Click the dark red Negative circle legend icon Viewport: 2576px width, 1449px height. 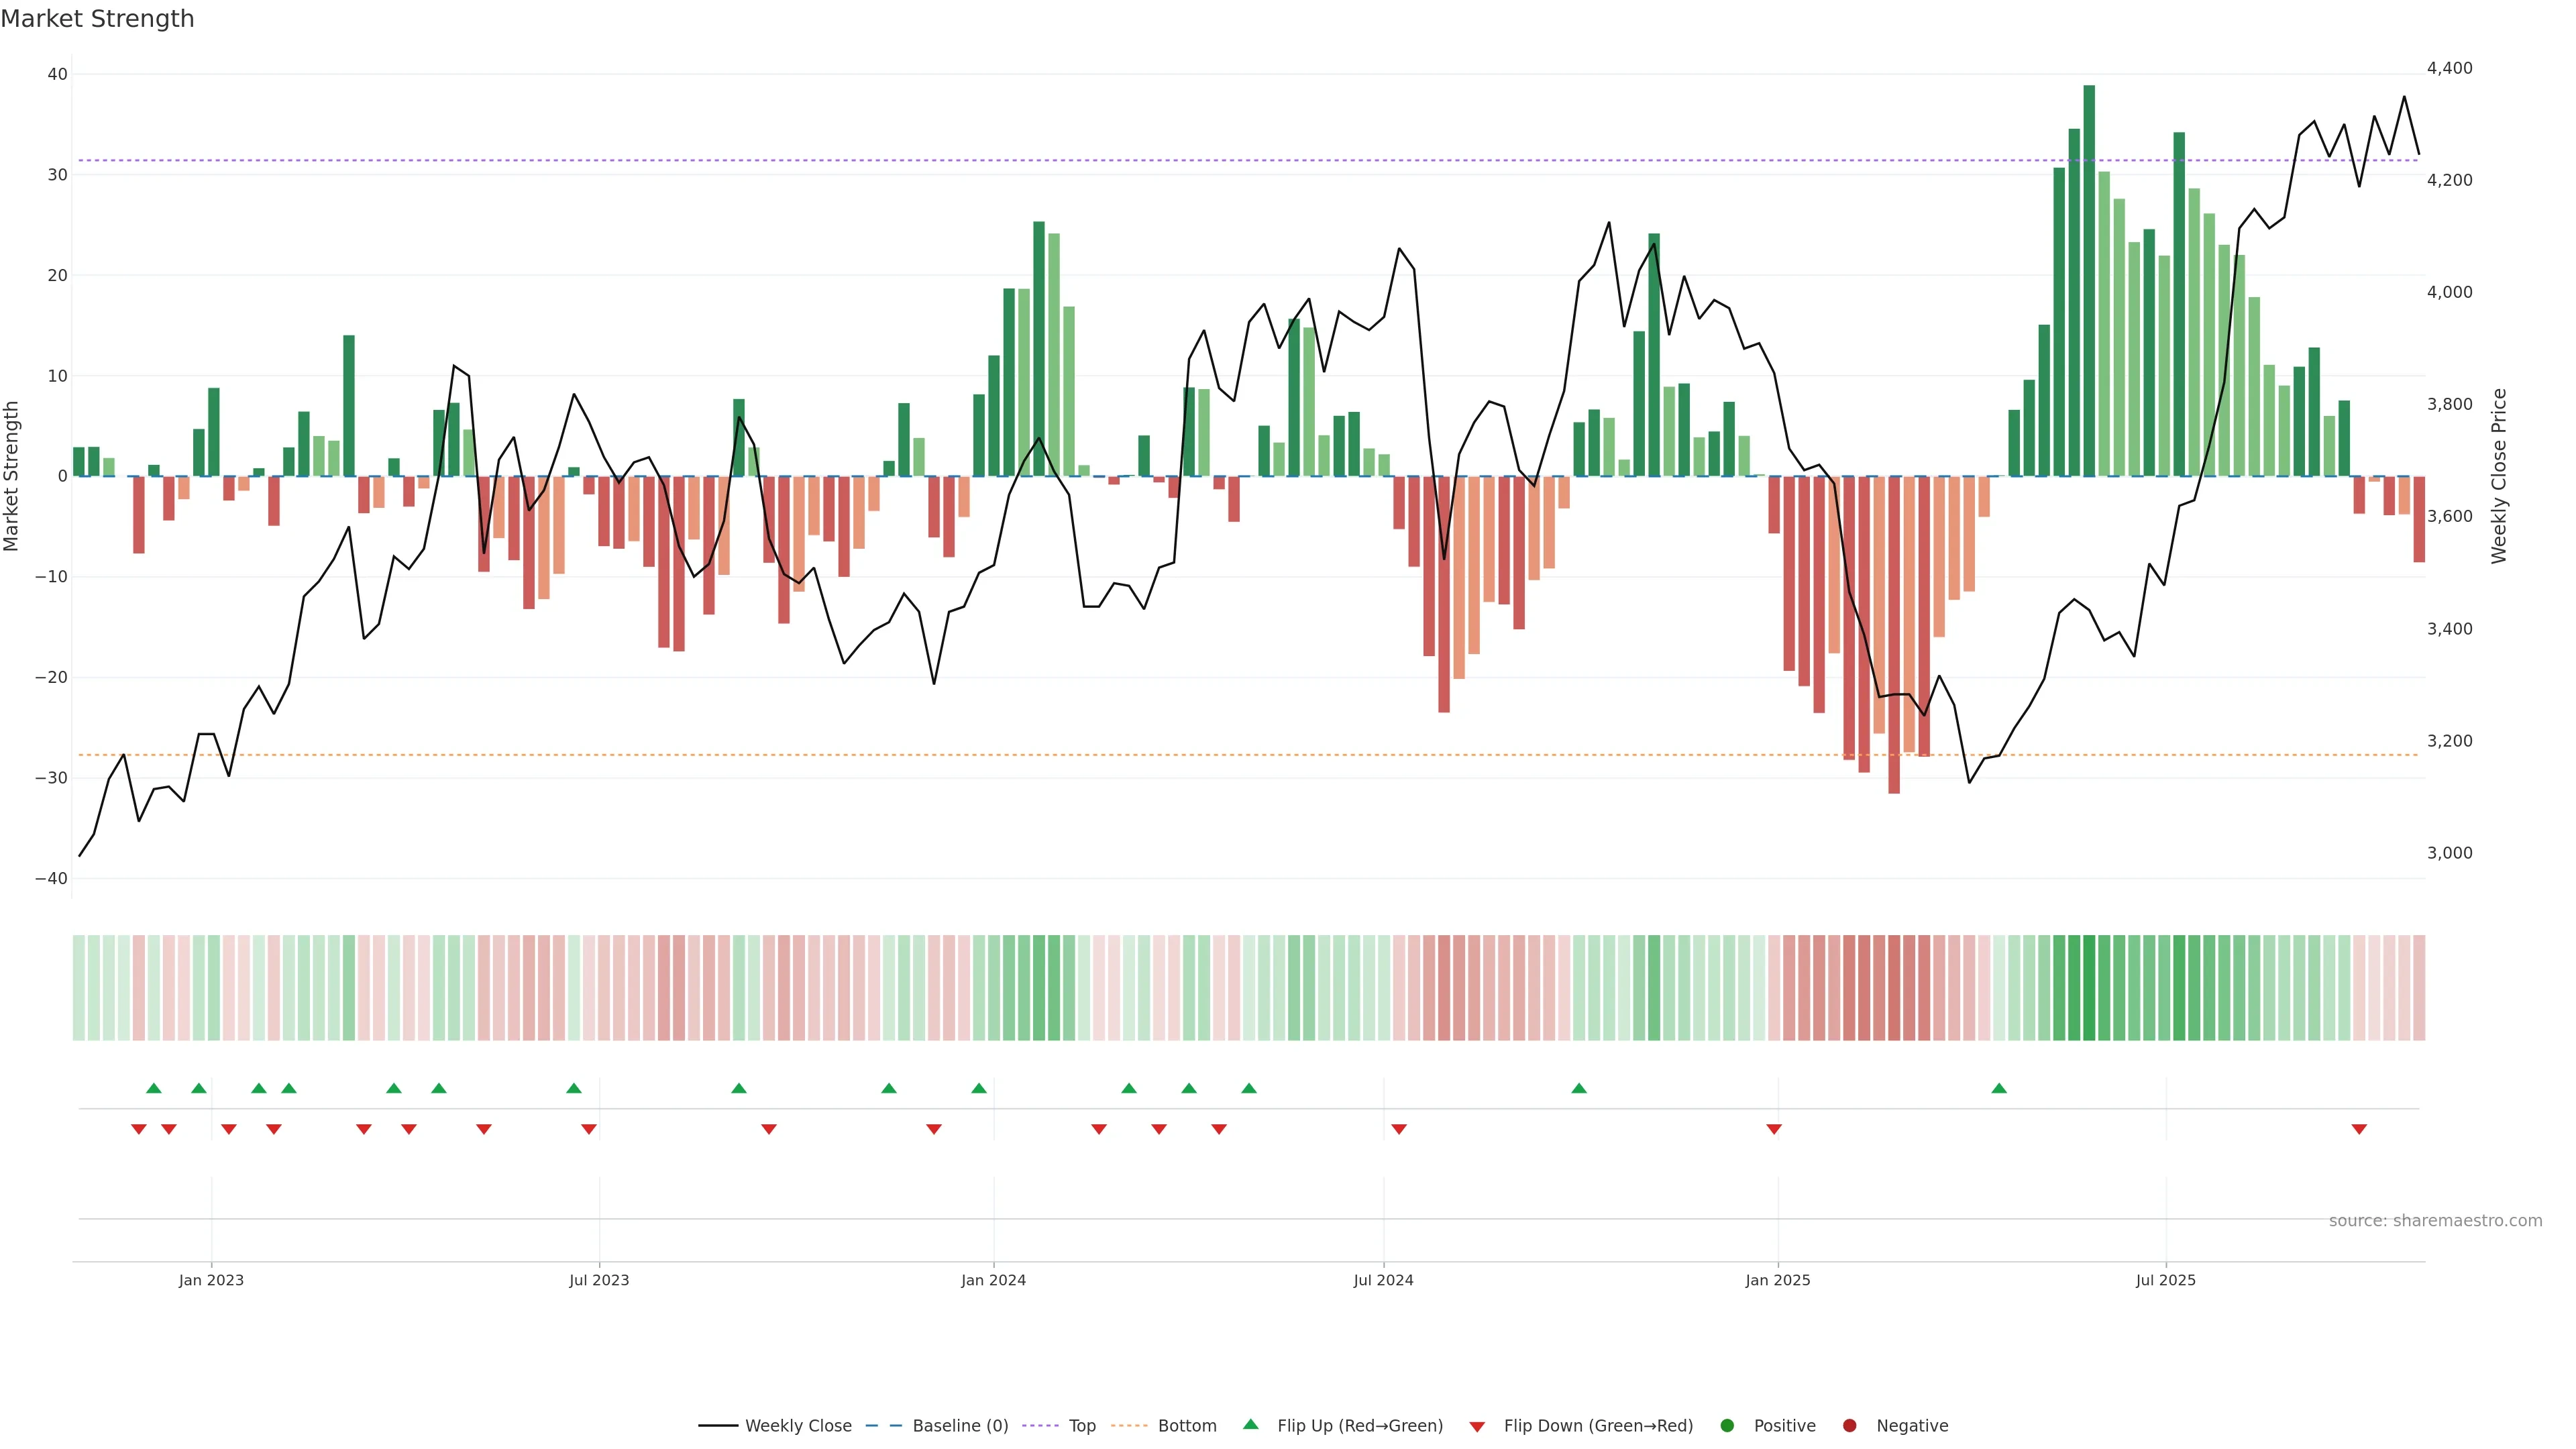click(1849, 1426)
